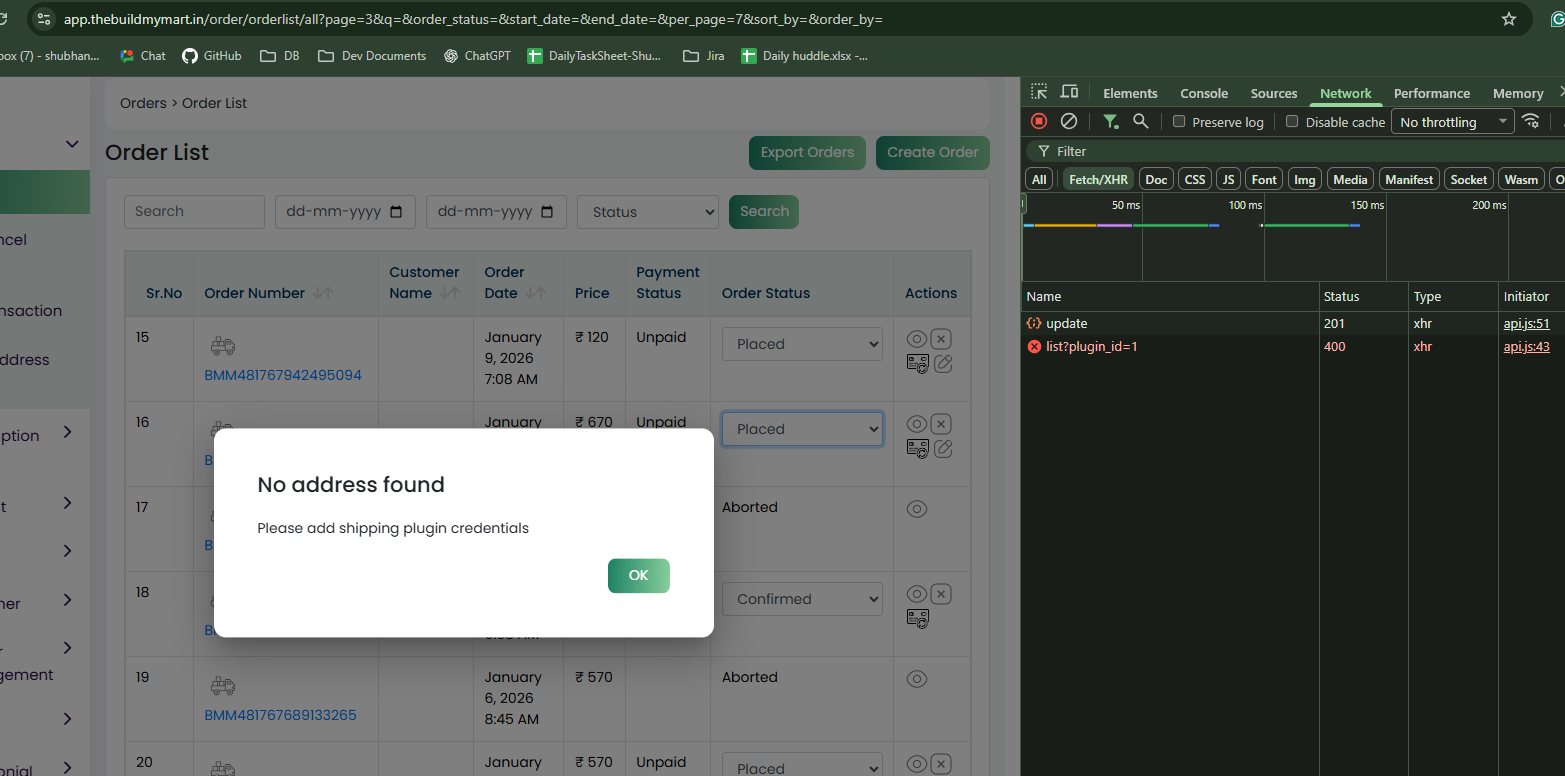This screenshot has width=1565, height=776.
Task: Open order 20 Placed status dropdown
Action: [x=802, y=765]
